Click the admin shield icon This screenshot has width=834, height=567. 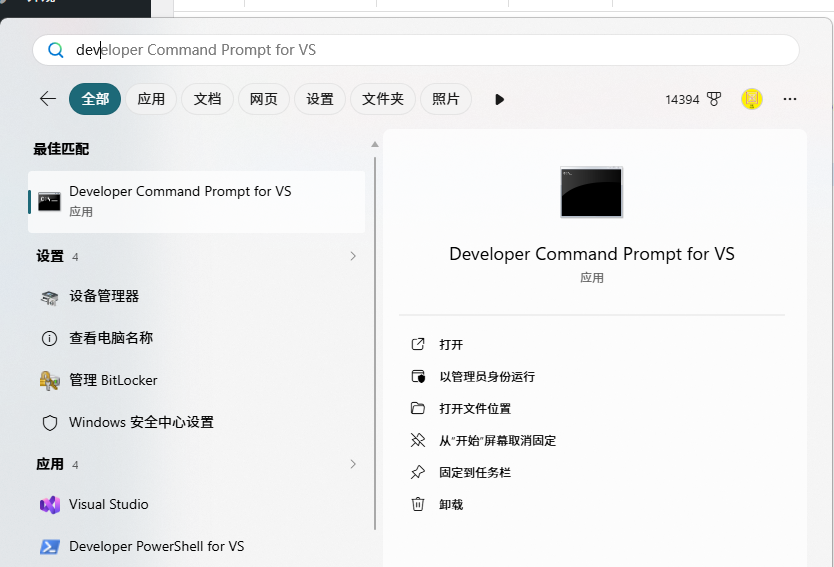pos(418,377)
